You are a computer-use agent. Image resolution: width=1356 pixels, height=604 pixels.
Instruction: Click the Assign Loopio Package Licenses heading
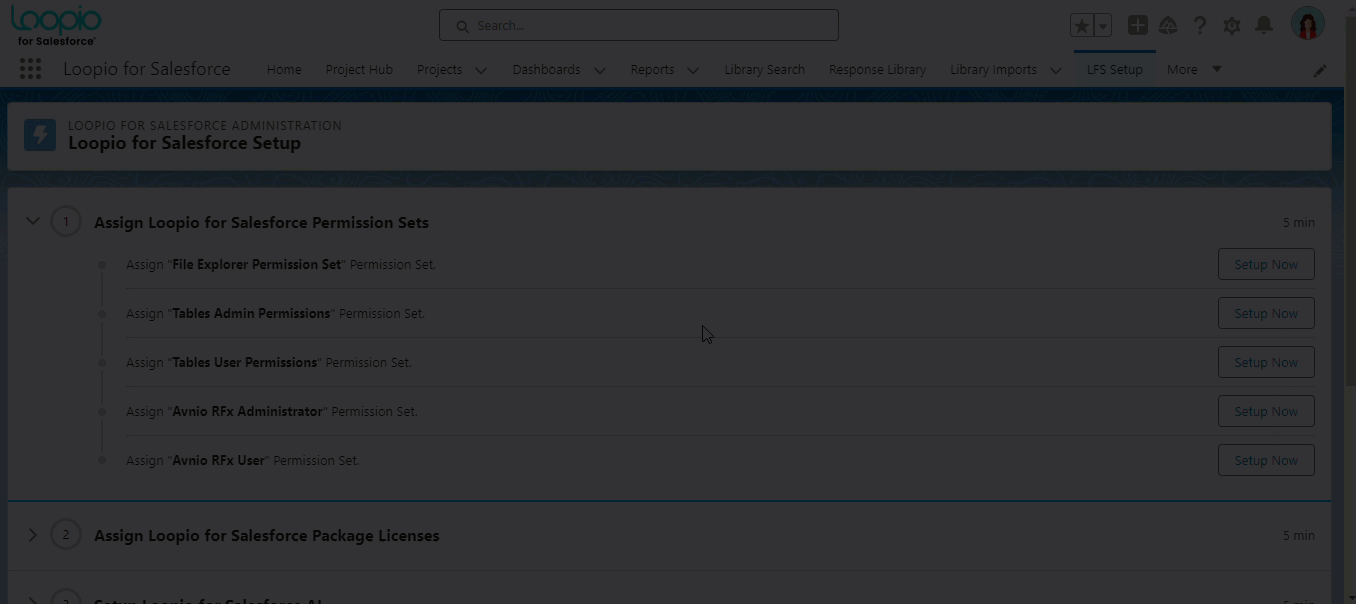pos(266,536)
